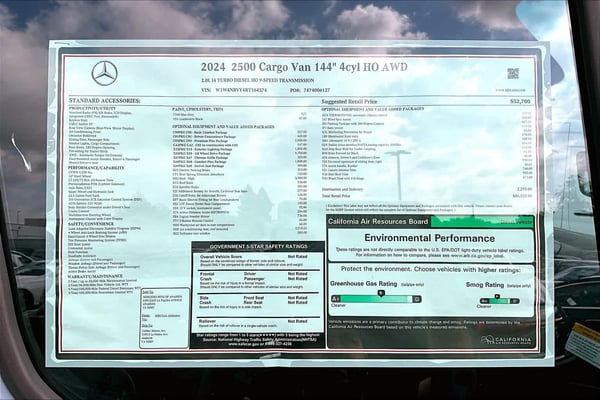
Task: Click 'Not Rated' in the Passenger row
Action: [x=297, y=279]
